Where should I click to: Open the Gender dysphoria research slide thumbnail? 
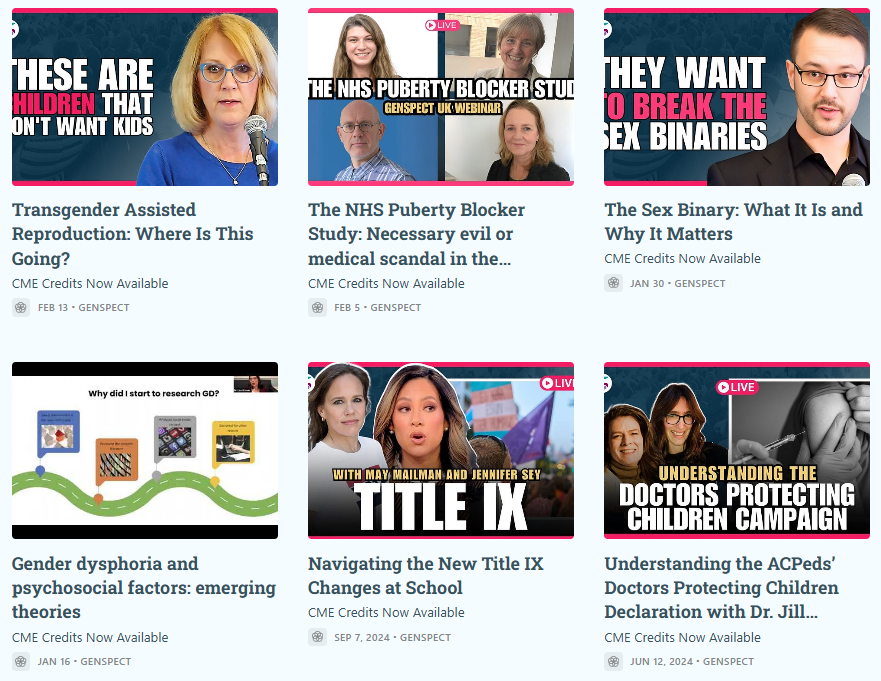(x=145, y=451)
